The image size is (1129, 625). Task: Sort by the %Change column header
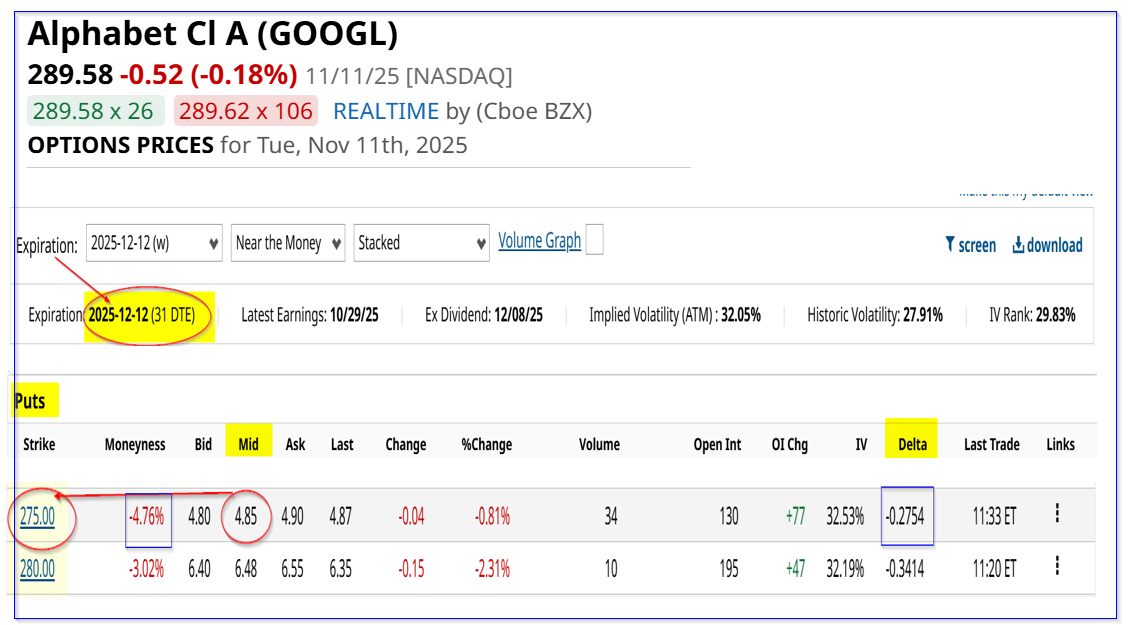click(x=486, y=444)
